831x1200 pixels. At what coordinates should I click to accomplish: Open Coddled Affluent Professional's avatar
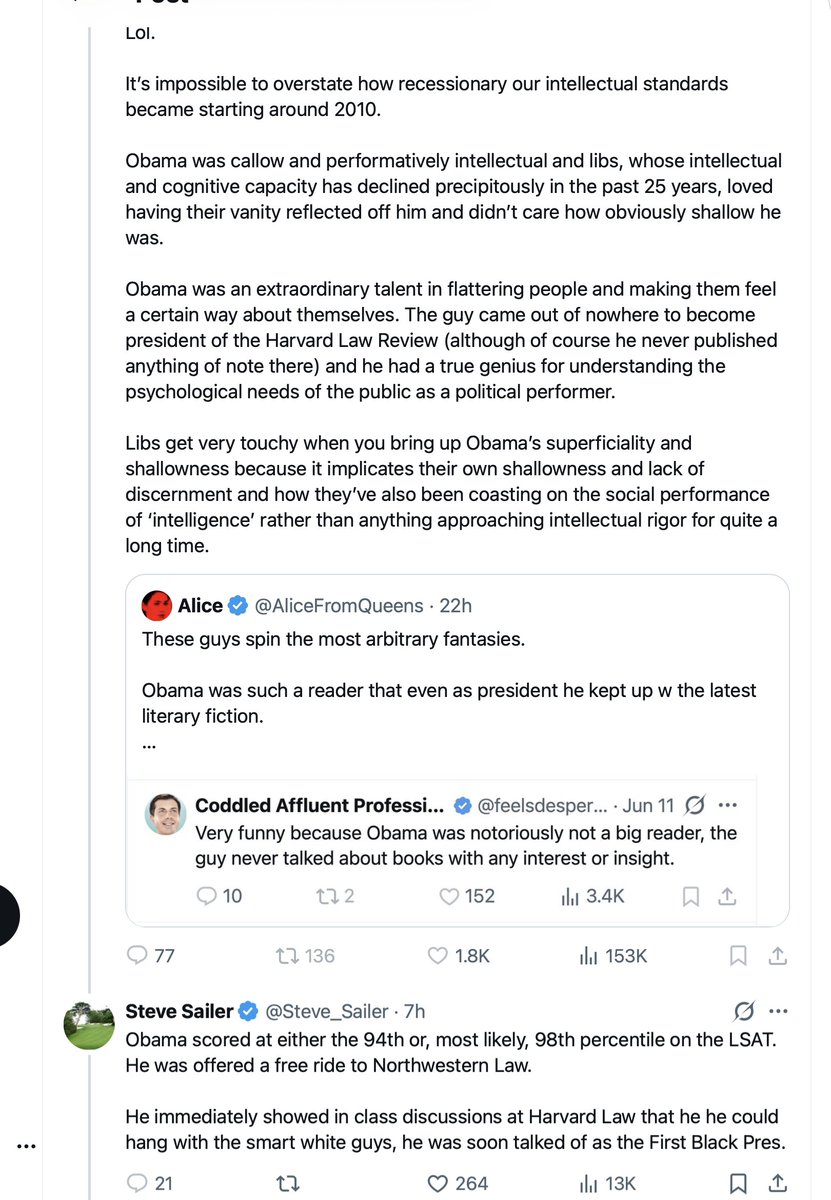(166, 815)
